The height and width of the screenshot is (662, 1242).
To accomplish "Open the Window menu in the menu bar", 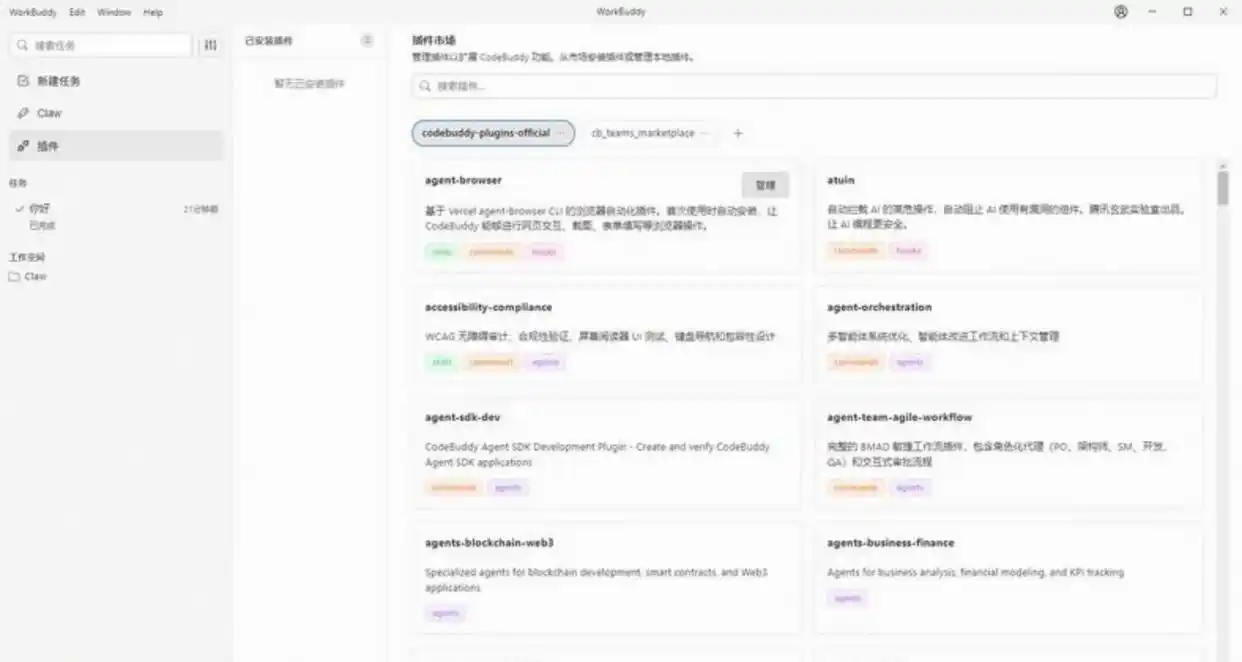I will point(113,12).
